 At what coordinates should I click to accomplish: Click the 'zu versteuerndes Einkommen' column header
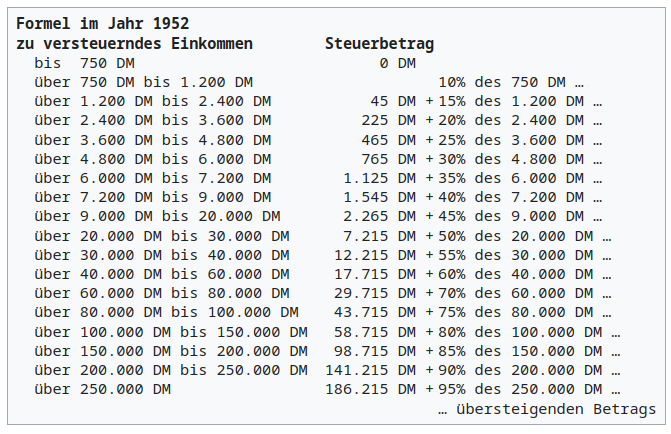point(134,44)
